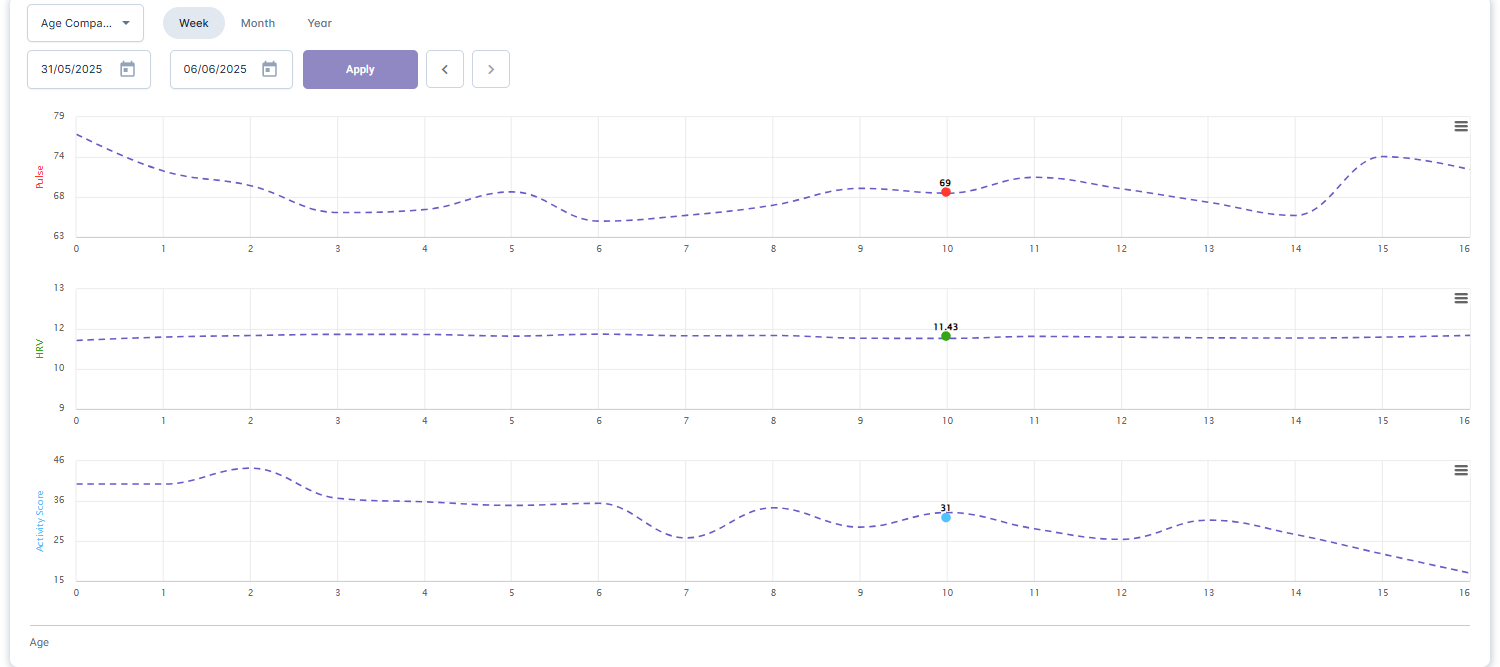Switch to the Year view tab
The width and height of the screenshot is (1500, 667).
(320, 23)
